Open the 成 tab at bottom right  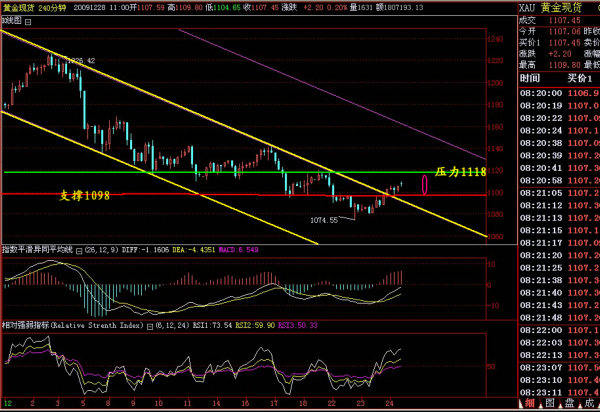pos(590,403)
